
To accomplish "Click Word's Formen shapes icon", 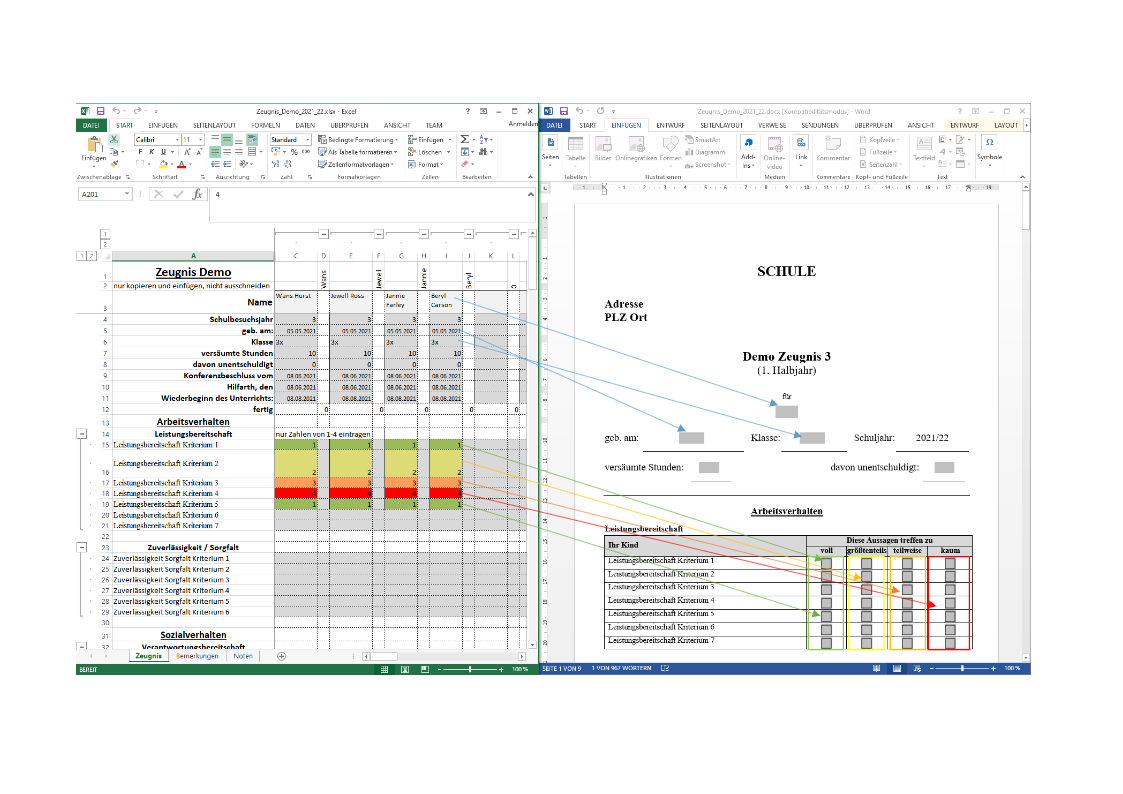I will tap(670, 145).
